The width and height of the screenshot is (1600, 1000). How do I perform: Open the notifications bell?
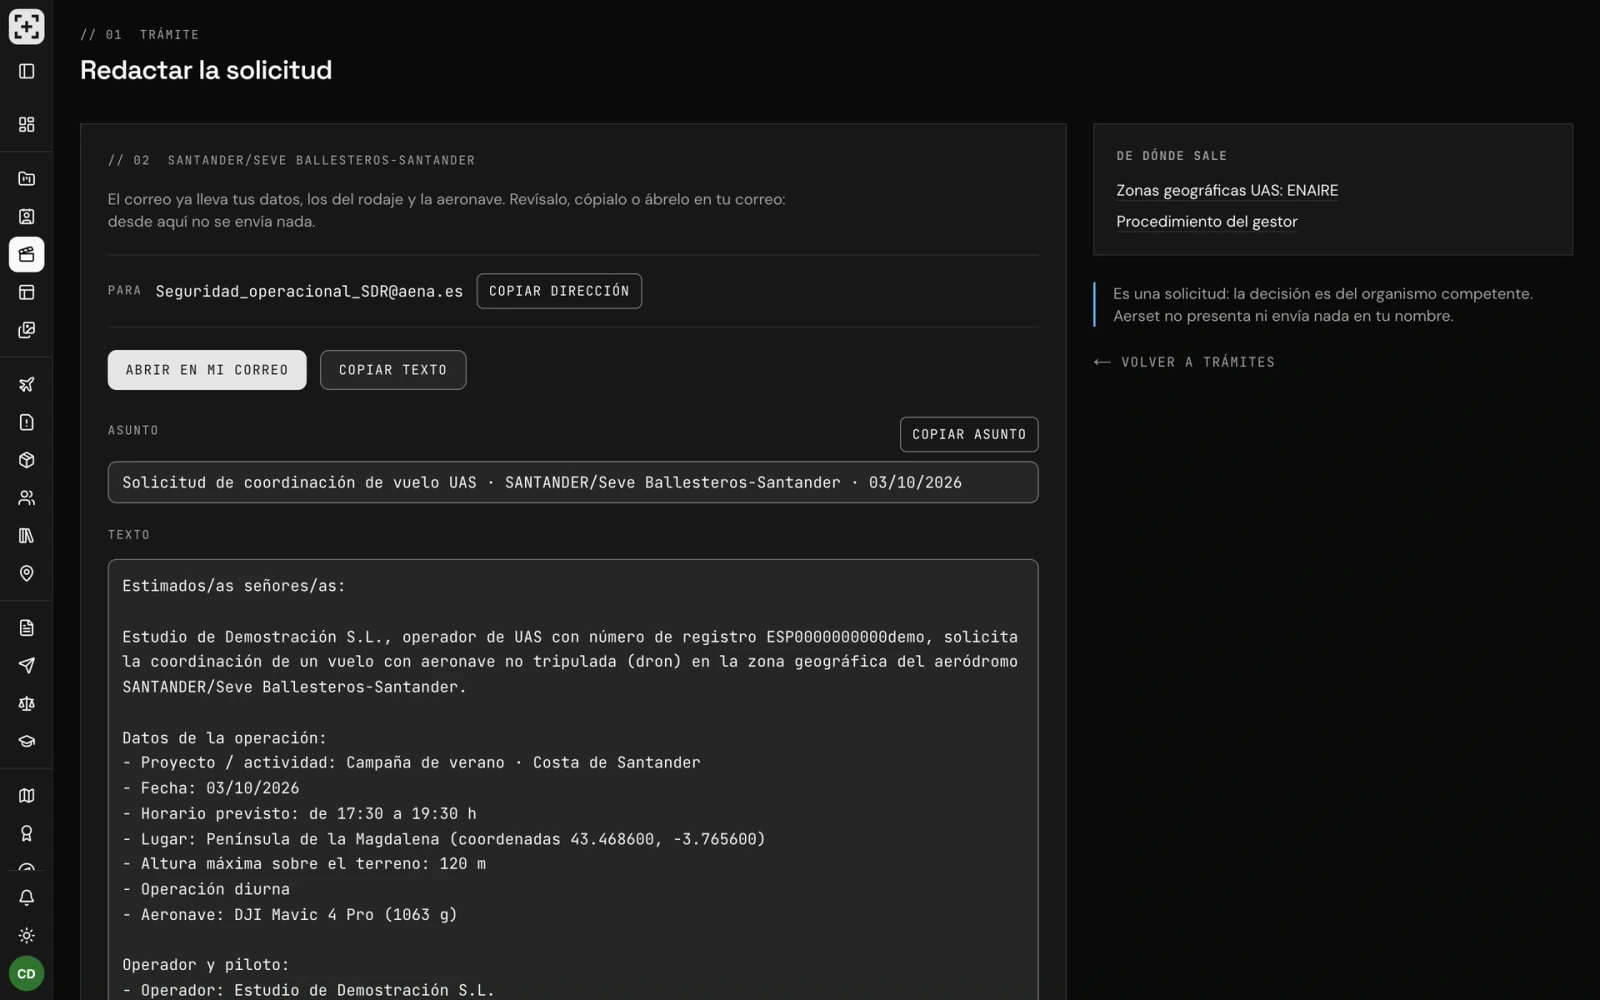27,898
